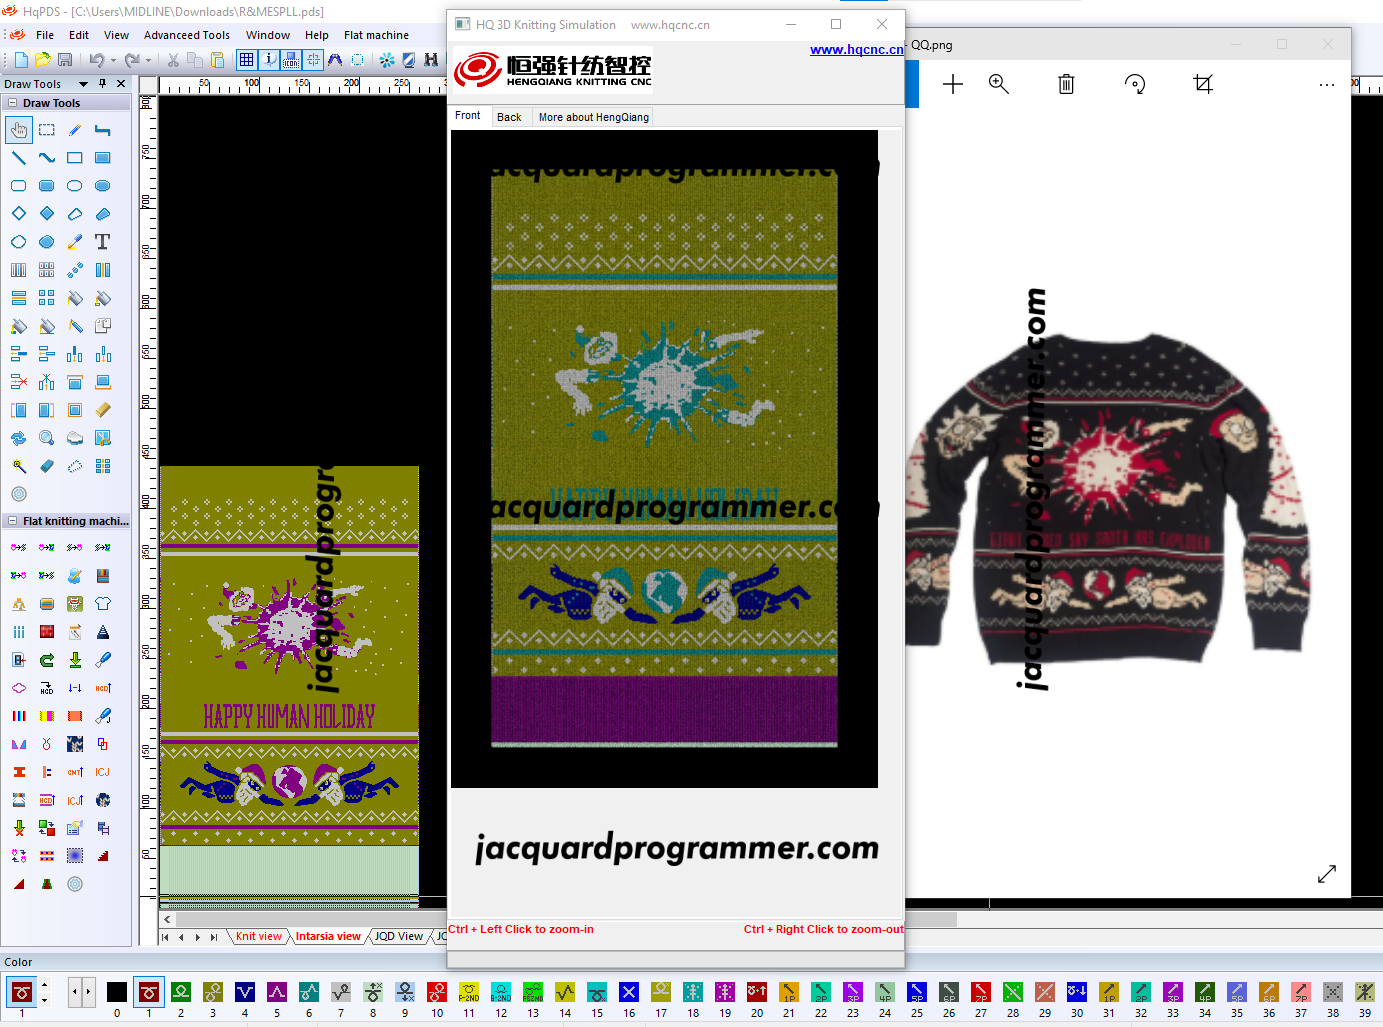Click the zoom magnifier in photo viewer
1383x1027 pixels.
(x=998, y=84)
